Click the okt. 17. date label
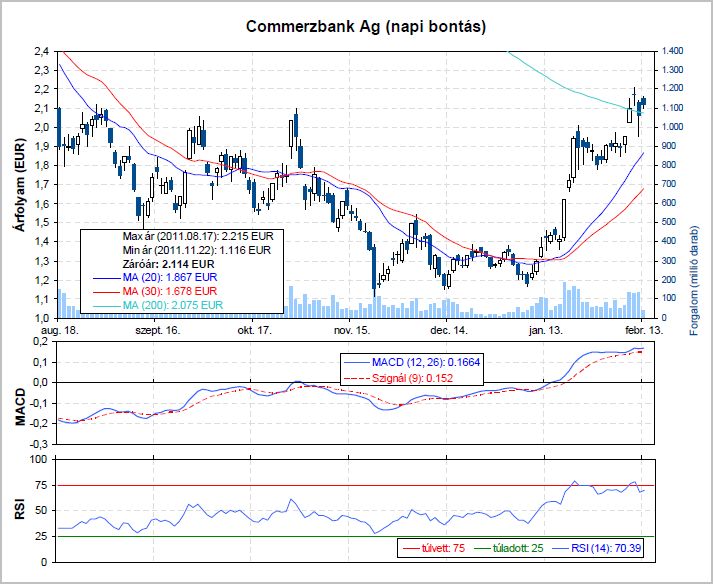Screen dimensions: 713x584 point(255,330)
